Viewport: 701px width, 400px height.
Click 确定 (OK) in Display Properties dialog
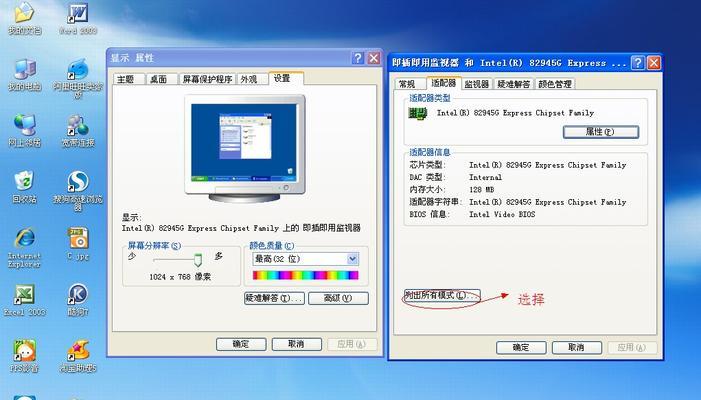[x=241, y=344]
